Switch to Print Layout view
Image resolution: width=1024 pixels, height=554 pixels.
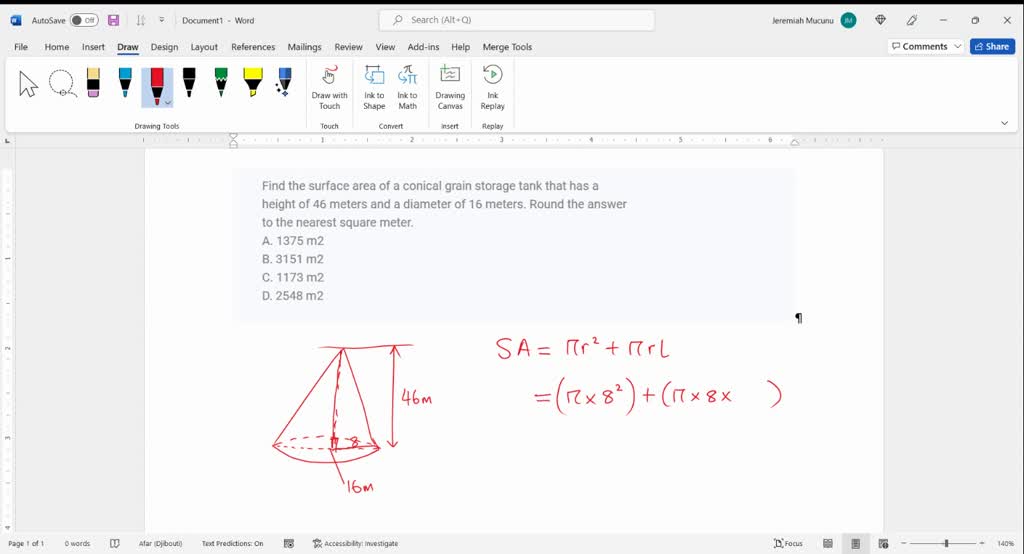(856, 544)
